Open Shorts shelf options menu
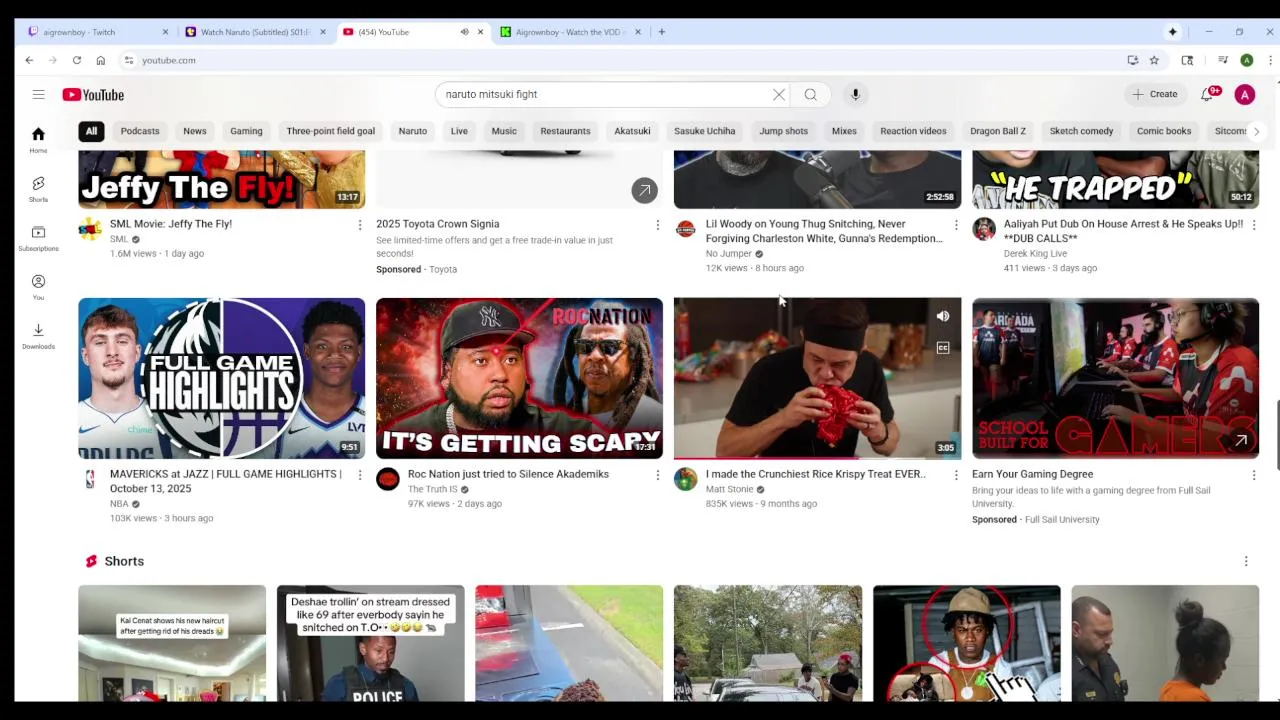The image size is (1280, 720). click(1246, 561)
